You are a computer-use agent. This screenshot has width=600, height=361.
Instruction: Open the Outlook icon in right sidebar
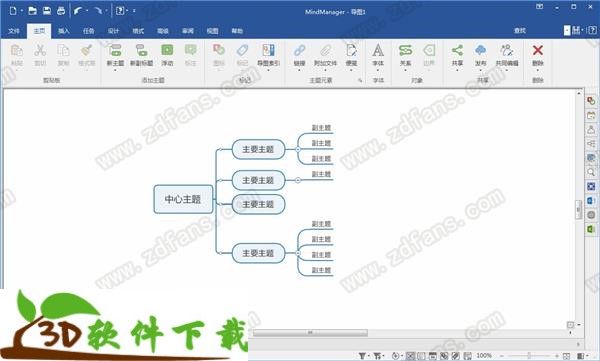(x=591, y=201)
